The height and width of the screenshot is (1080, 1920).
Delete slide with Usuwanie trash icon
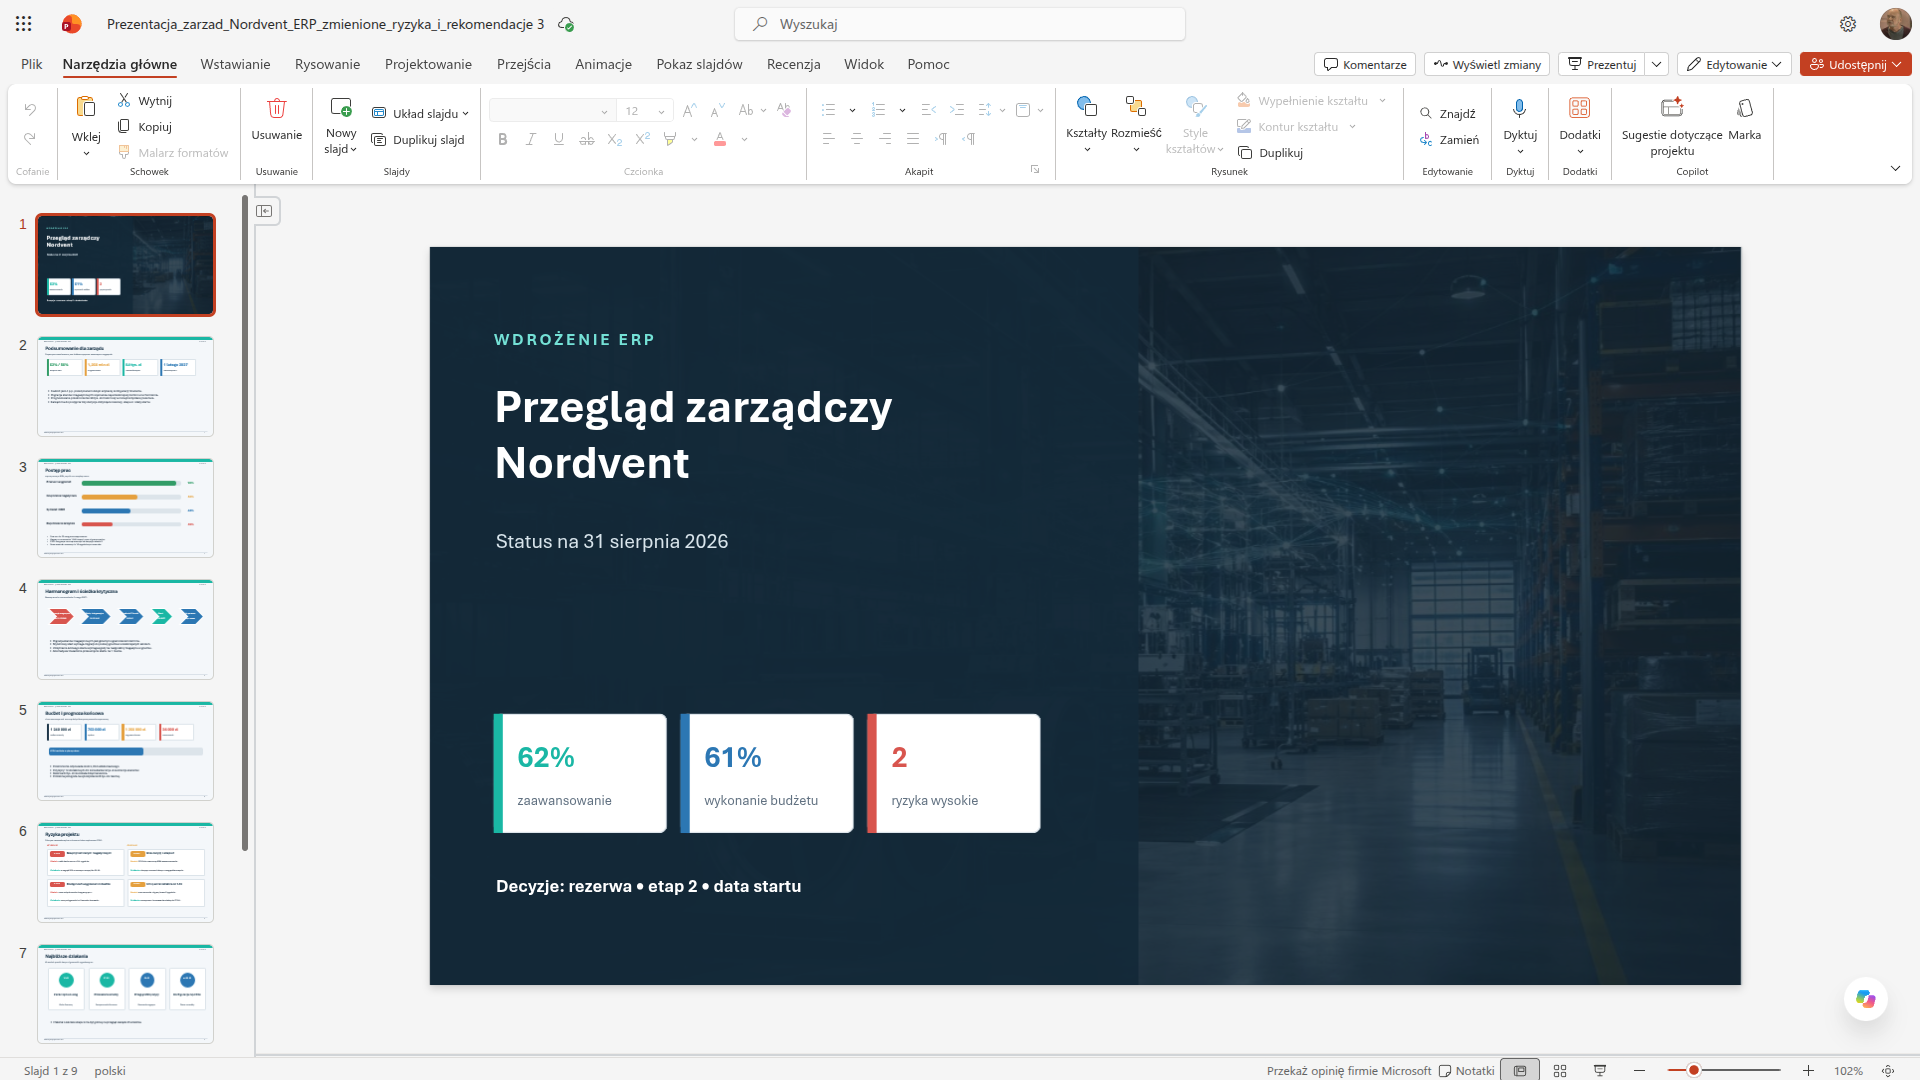click(x=277, y=107)
